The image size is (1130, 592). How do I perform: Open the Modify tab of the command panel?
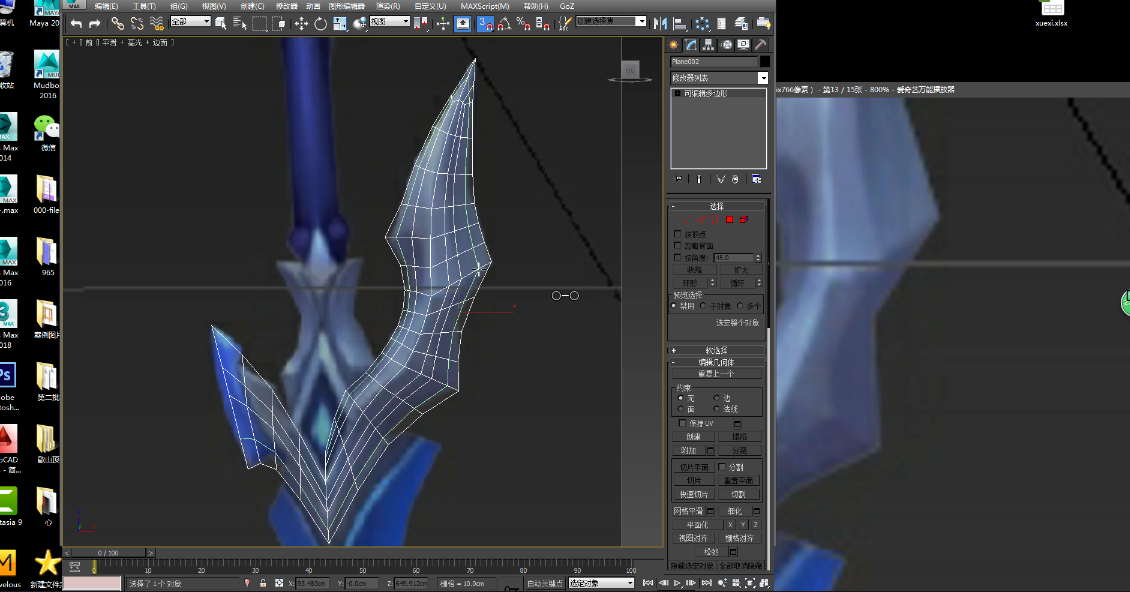coord(691,45)
